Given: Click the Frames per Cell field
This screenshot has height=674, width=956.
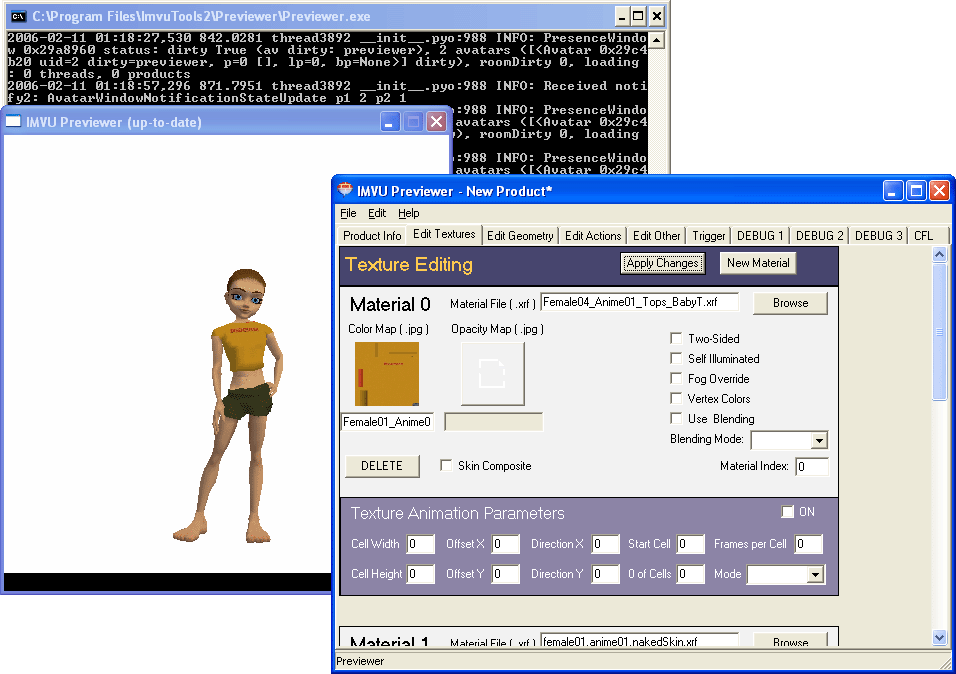Looking at the screenshot, I should click(809, 544).
